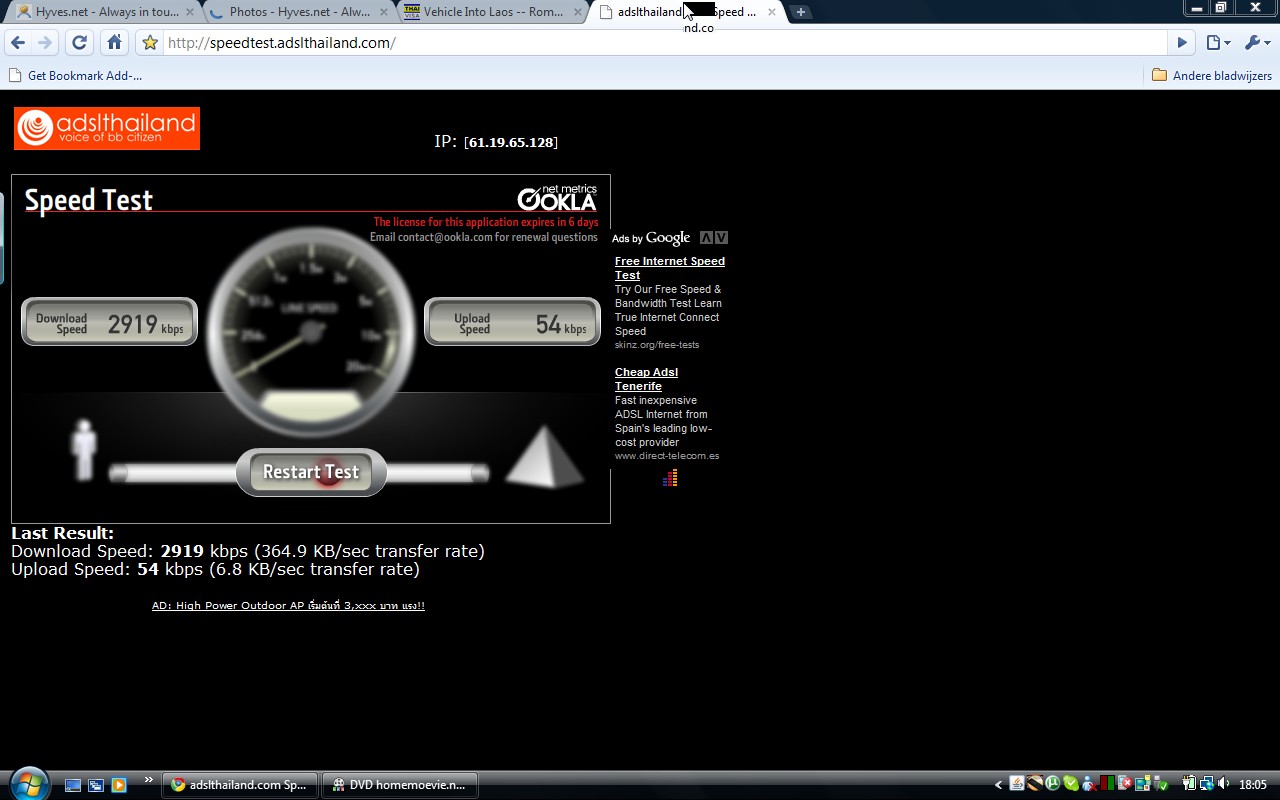Close the Hyves.net Always in touch tab
This screenshot has height=800, width=1280.
pos(190,12)
